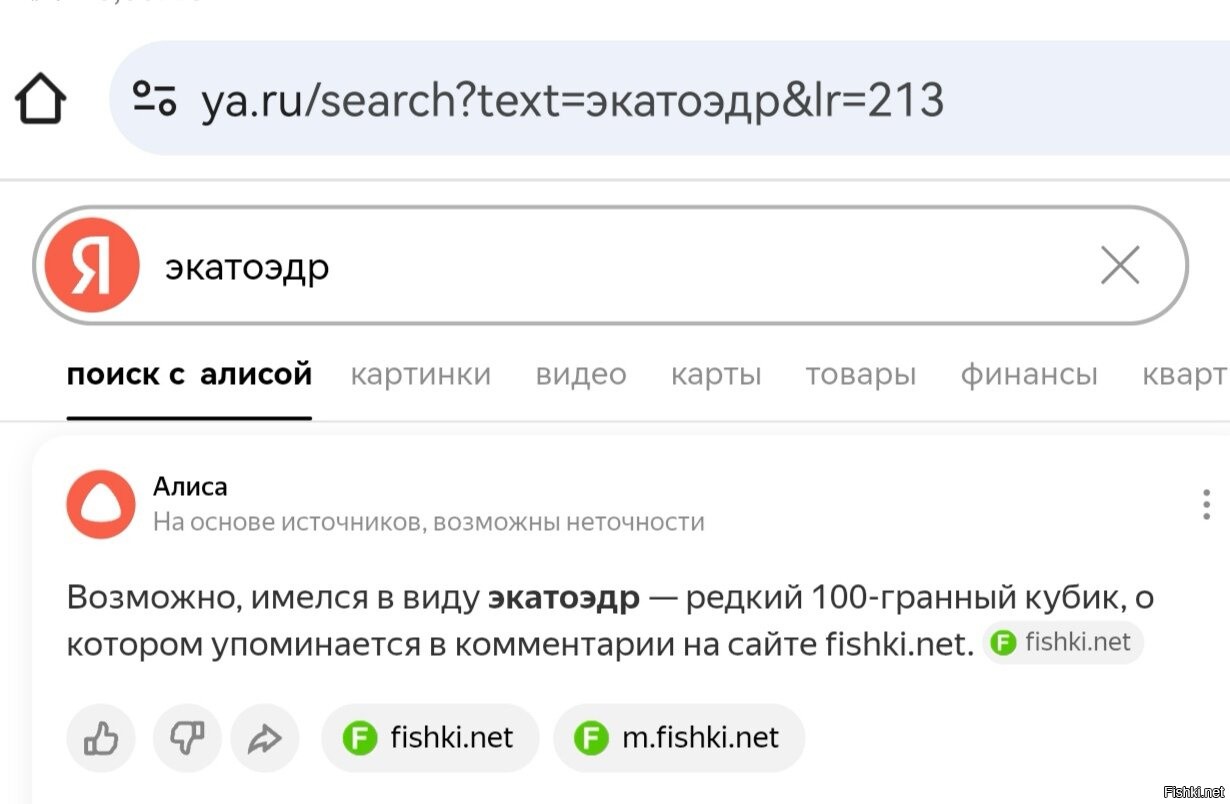Viewport: 1230px width, 804px height.
Task: Switch to the видео tab
Action: 581,375
